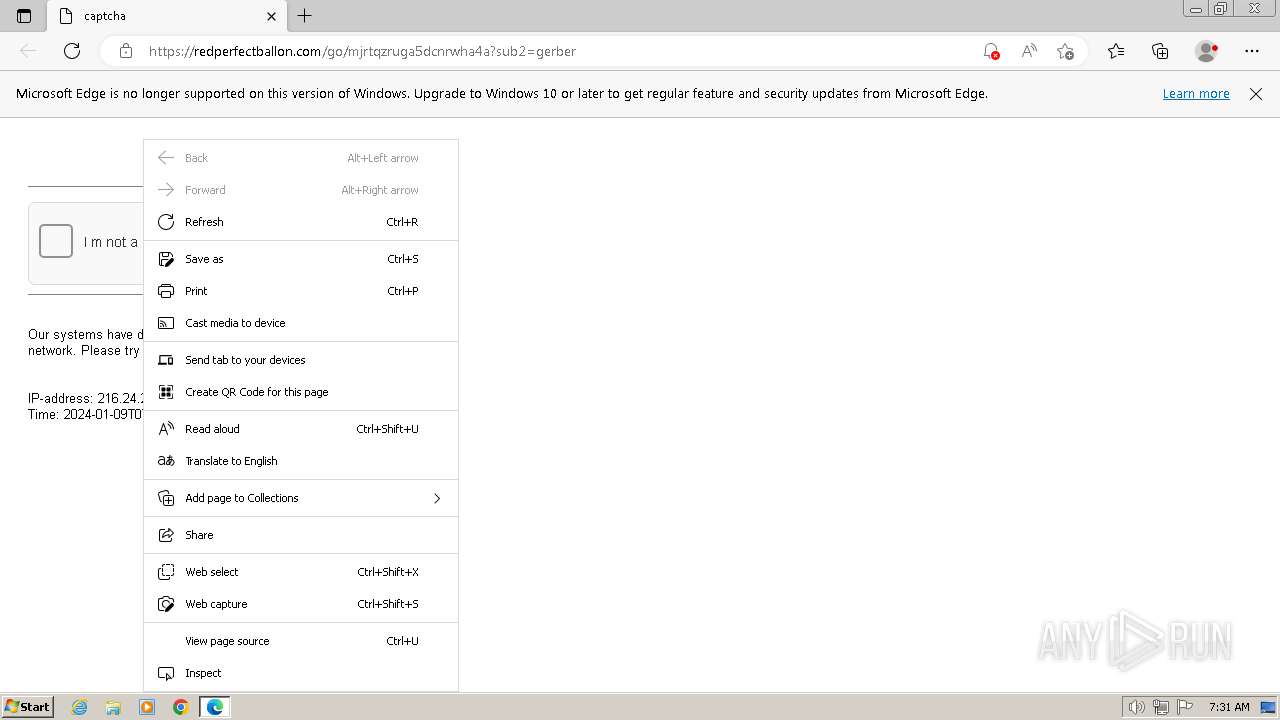The height and width of the screenshot is (720, 1280).
Task: Open the Windows Start button
Action: point(27,707)
